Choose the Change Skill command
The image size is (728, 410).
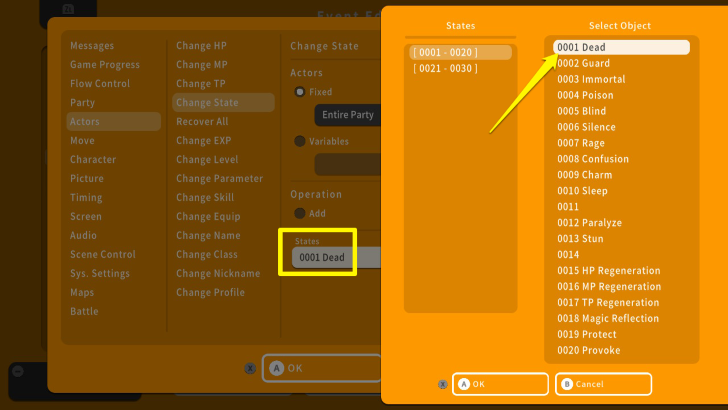click(205, 198)
